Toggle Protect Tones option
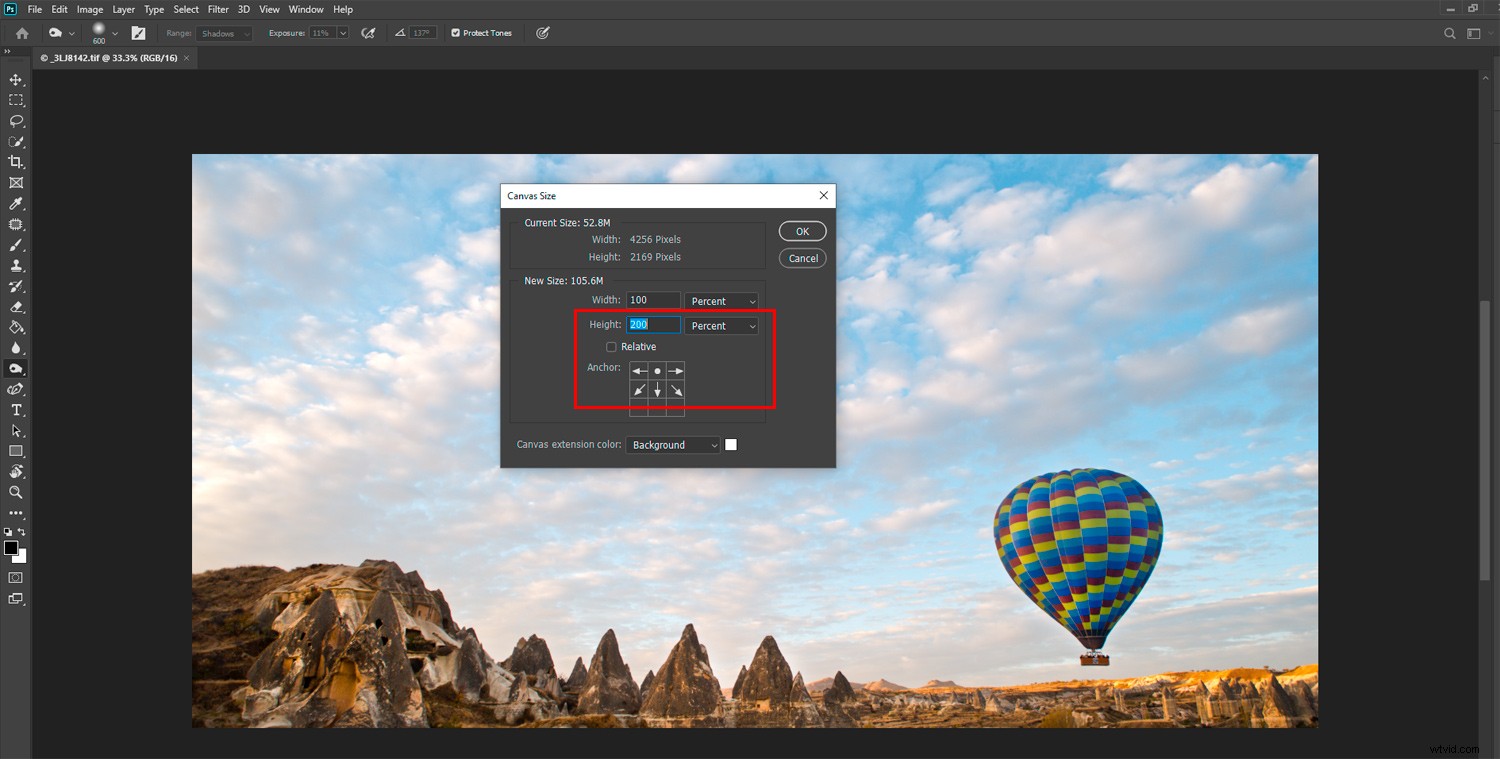Viewport: 1500px width, 759px height. [456, 32]
